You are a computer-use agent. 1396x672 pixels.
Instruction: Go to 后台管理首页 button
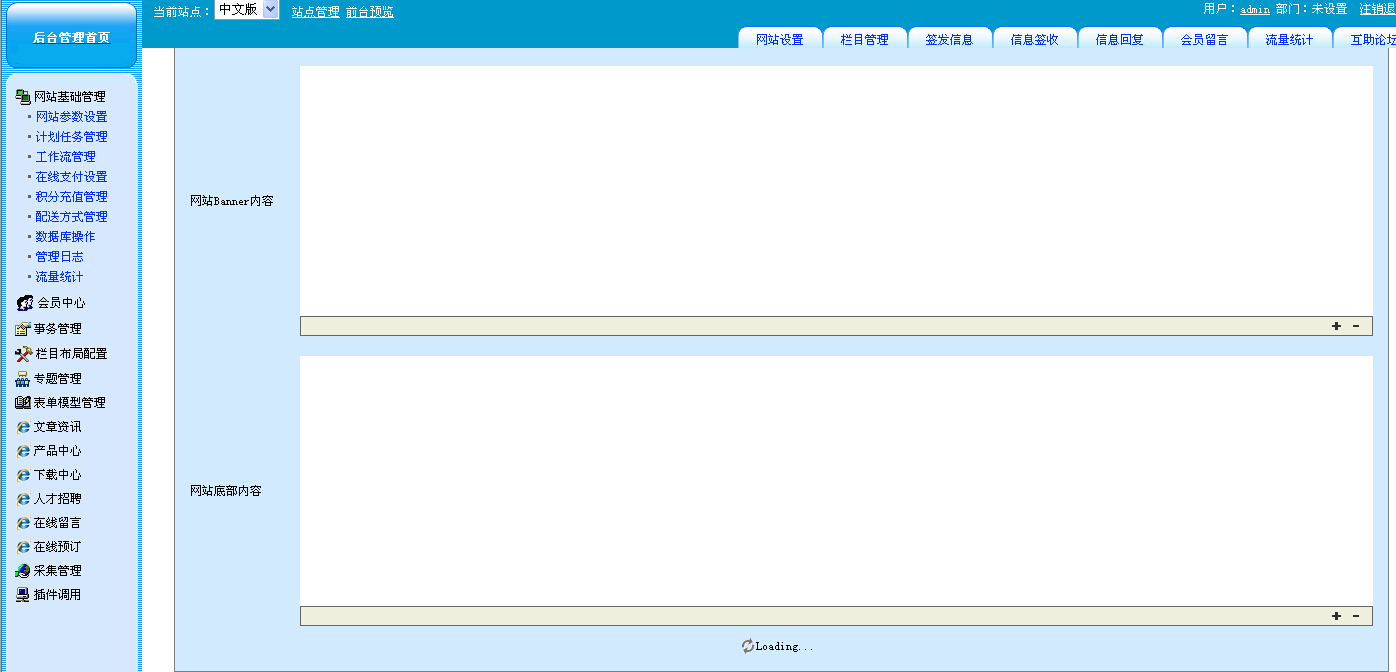71,37
